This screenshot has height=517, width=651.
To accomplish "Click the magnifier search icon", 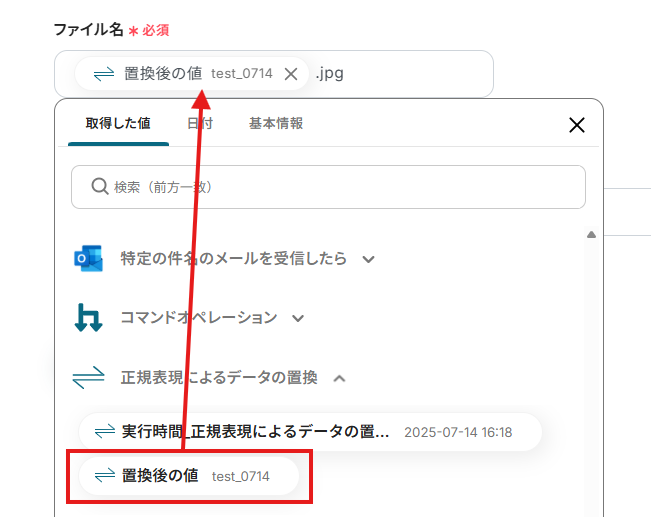I will [100, 186].
